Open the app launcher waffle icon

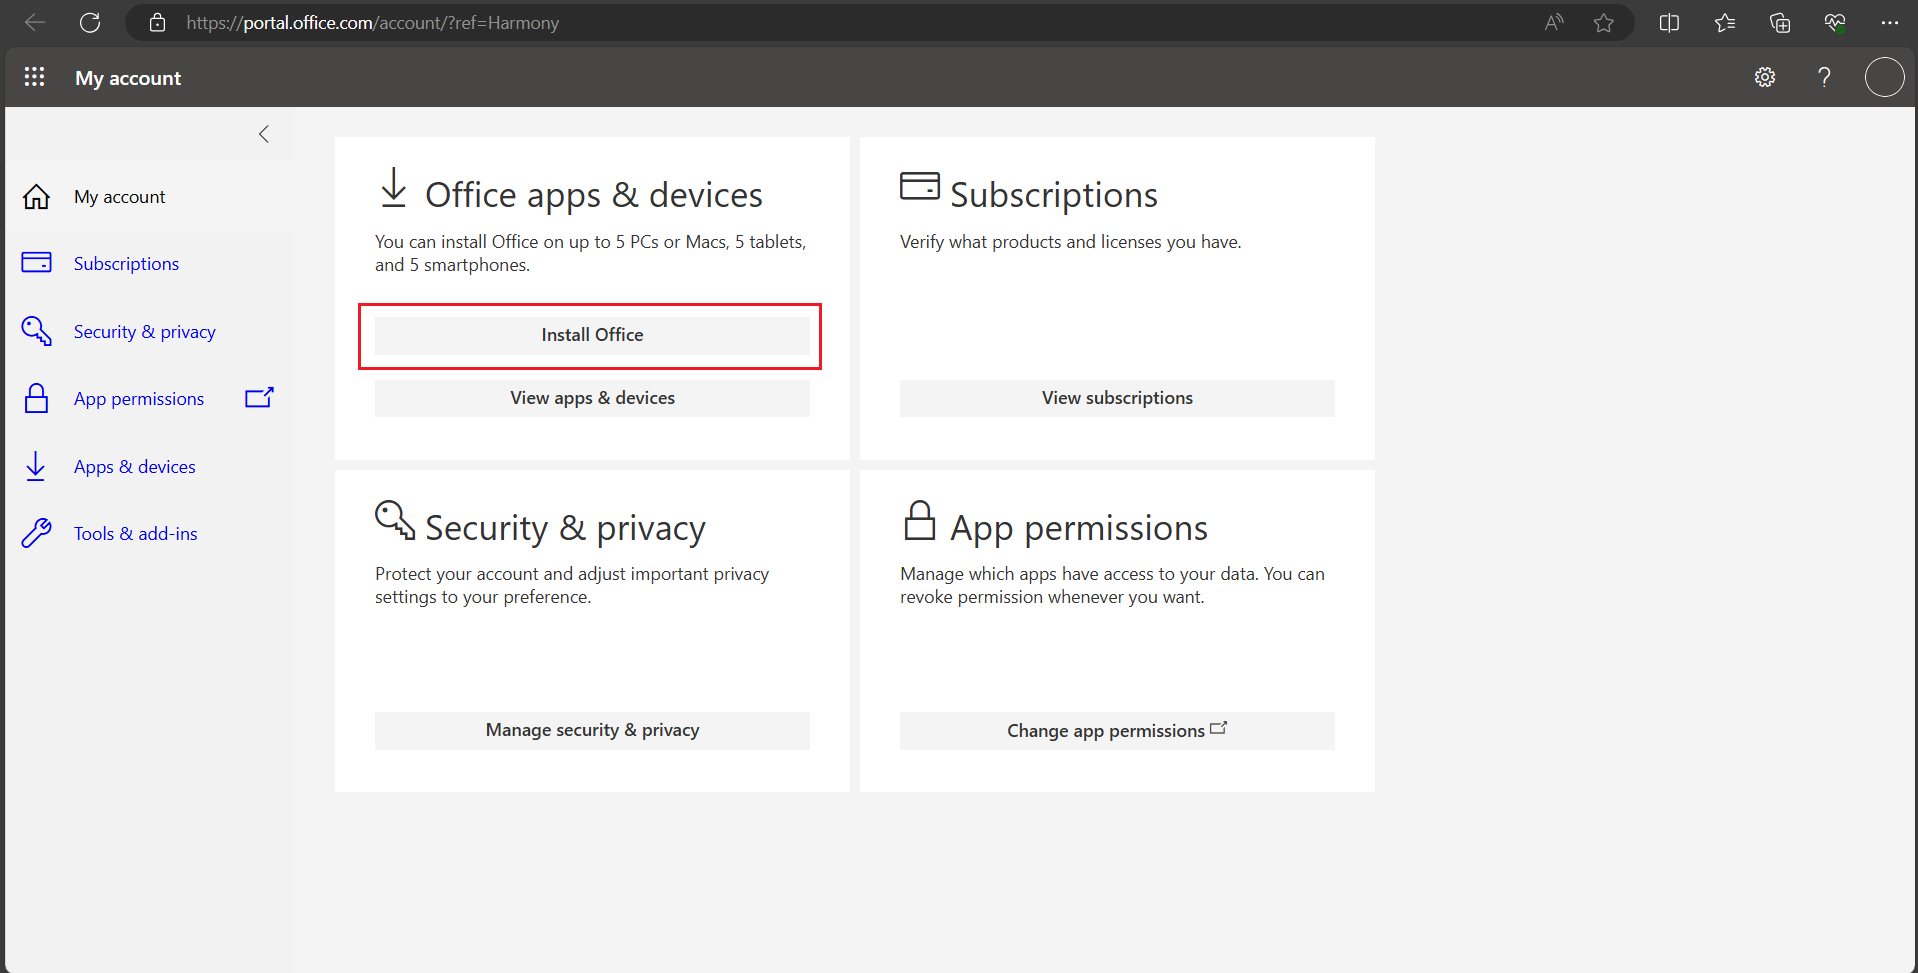click(34, 77)
